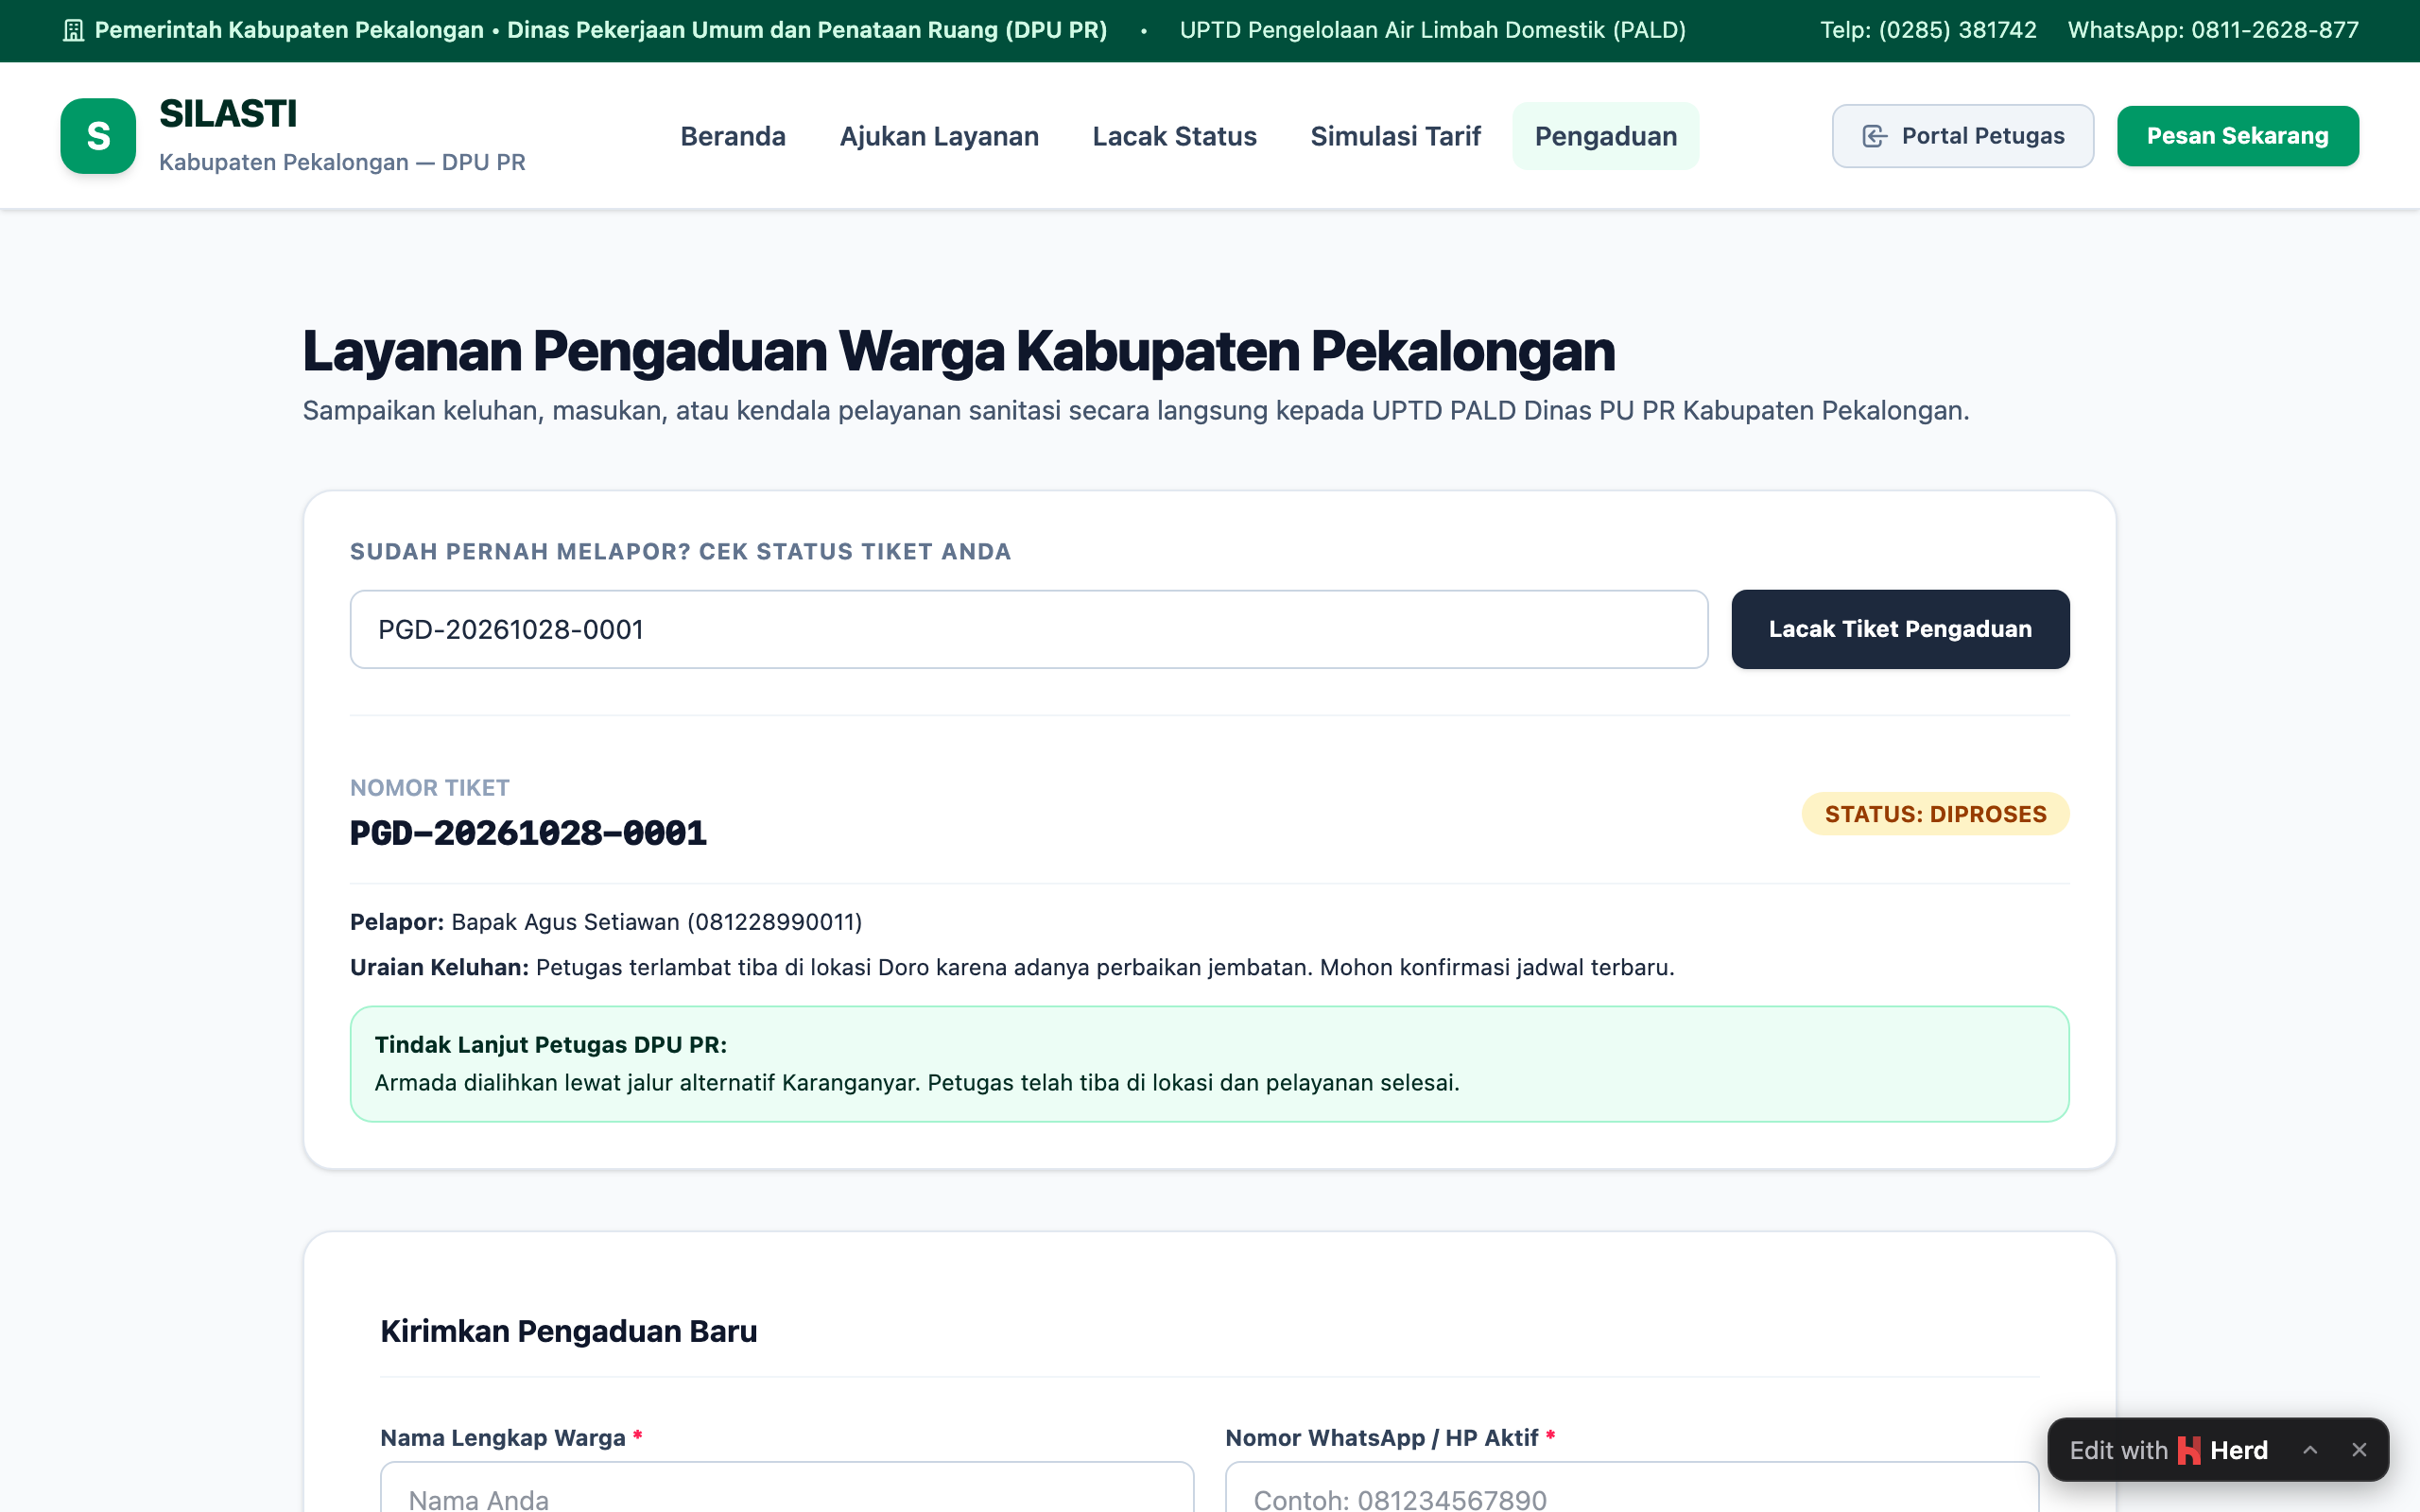Open Simulasi Tarif menu item
Image resolution: width=2420 pixels, height=1512 pixels.
tap(1395, 136)
